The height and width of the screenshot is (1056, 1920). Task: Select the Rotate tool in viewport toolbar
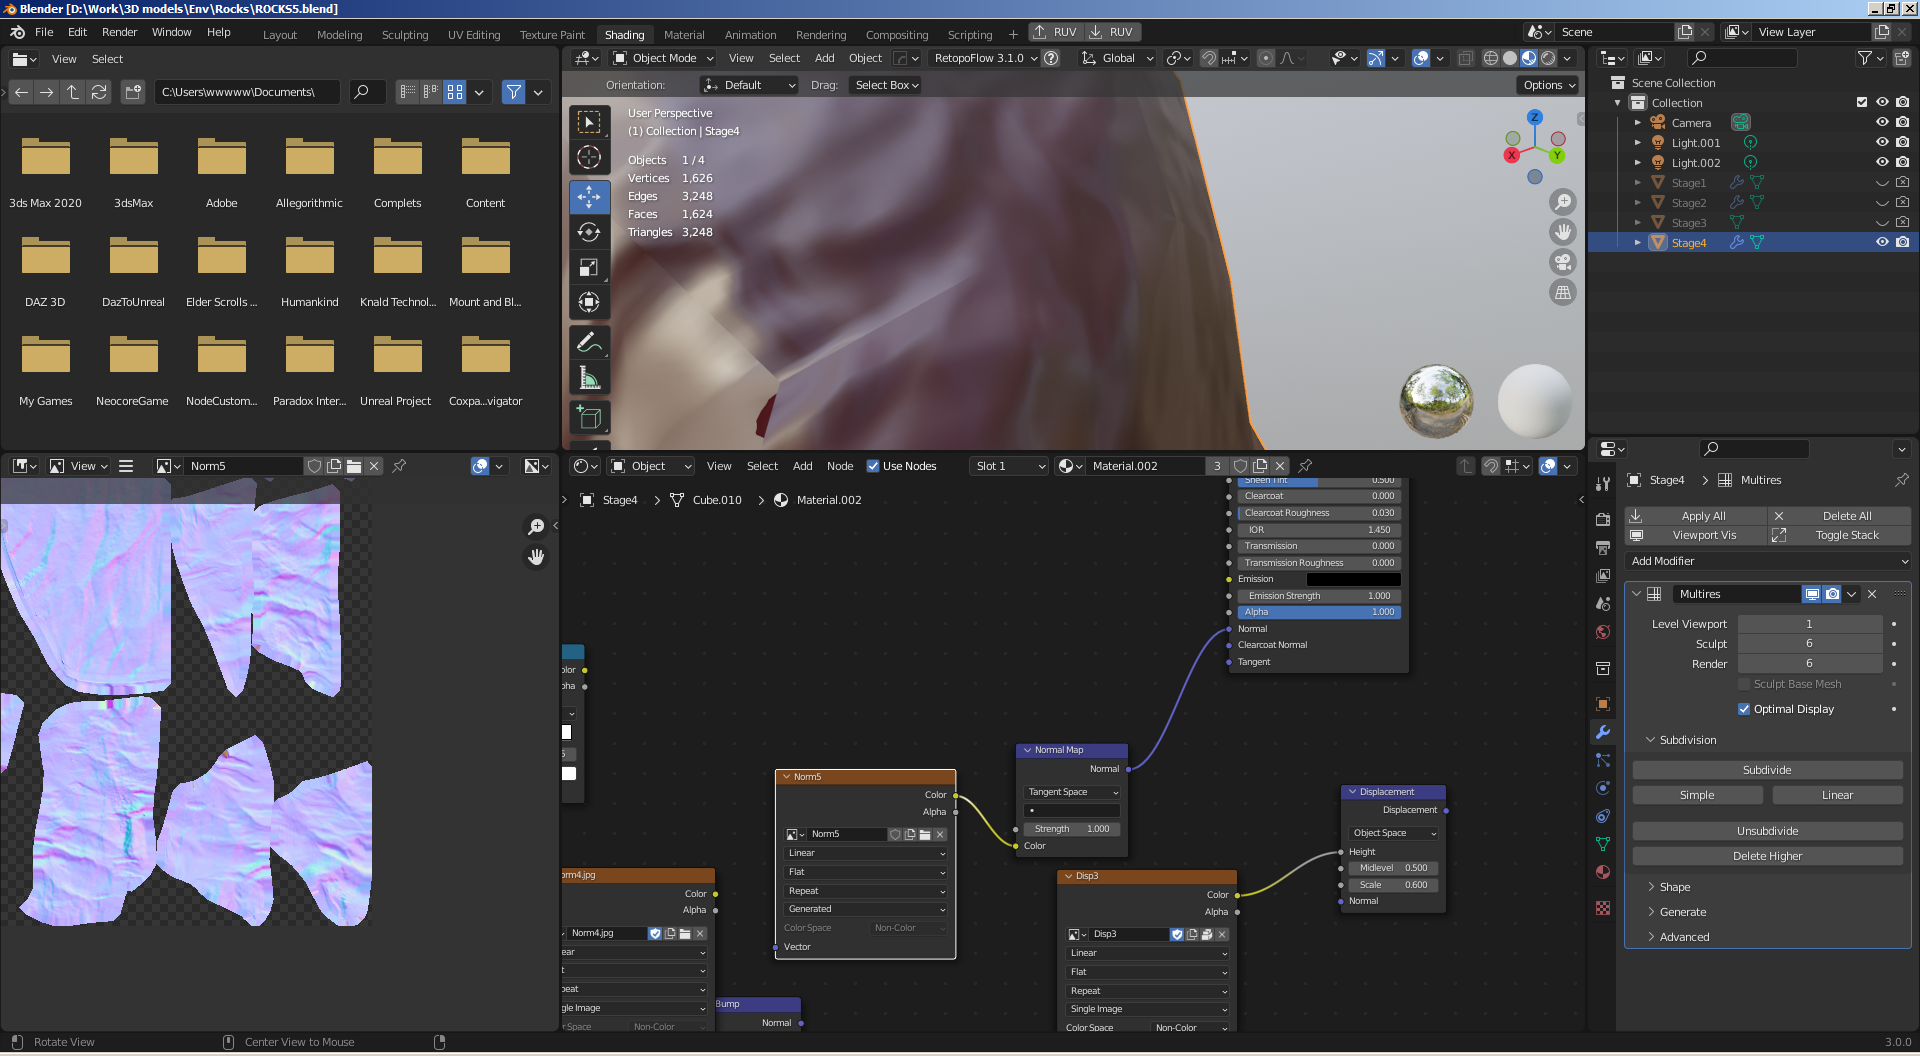click(x=589, y=232)
